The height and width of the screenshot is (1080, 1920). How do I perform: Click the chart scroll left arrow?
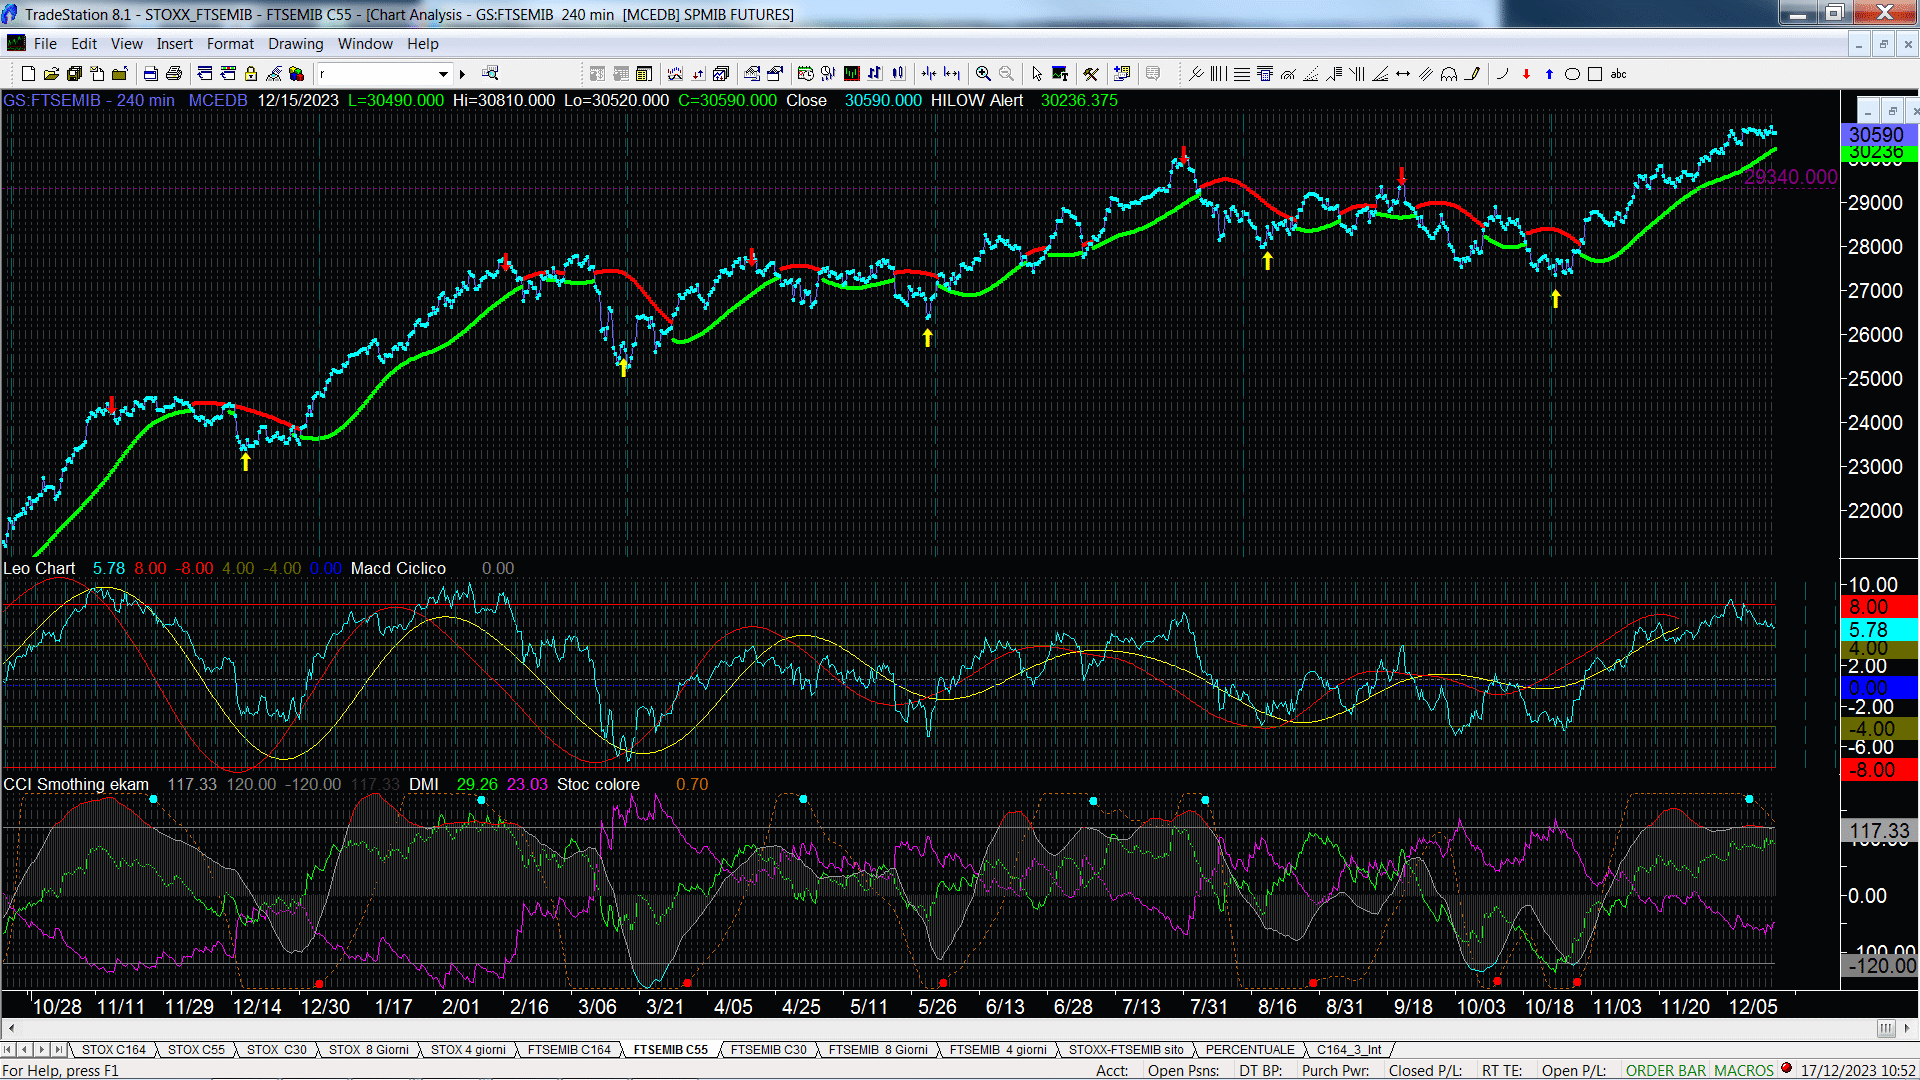click(11, 1028)
